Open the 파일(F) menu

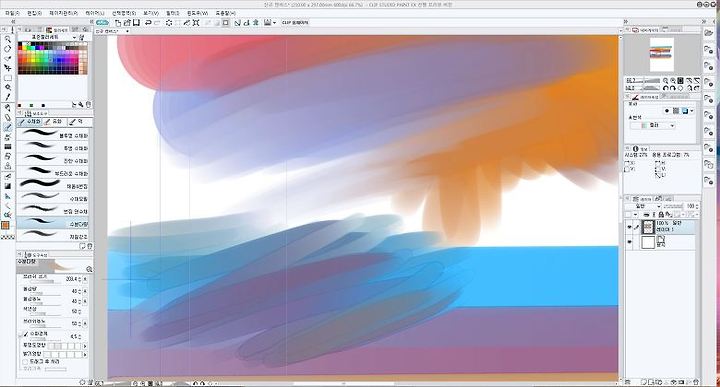pyautogui.click(x=12, y=14)
